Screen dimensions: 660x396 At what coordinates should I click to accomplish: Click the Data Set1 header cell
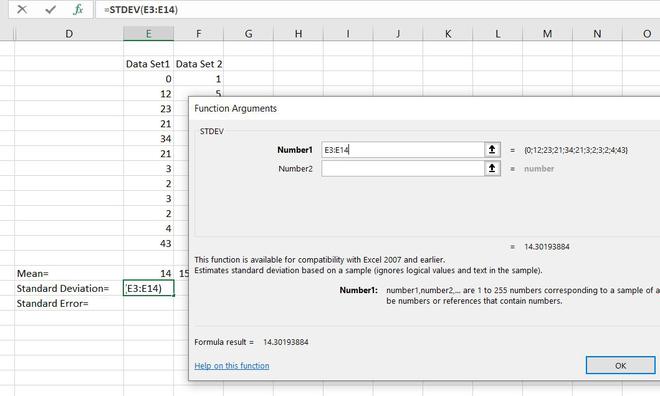[148, 64]
